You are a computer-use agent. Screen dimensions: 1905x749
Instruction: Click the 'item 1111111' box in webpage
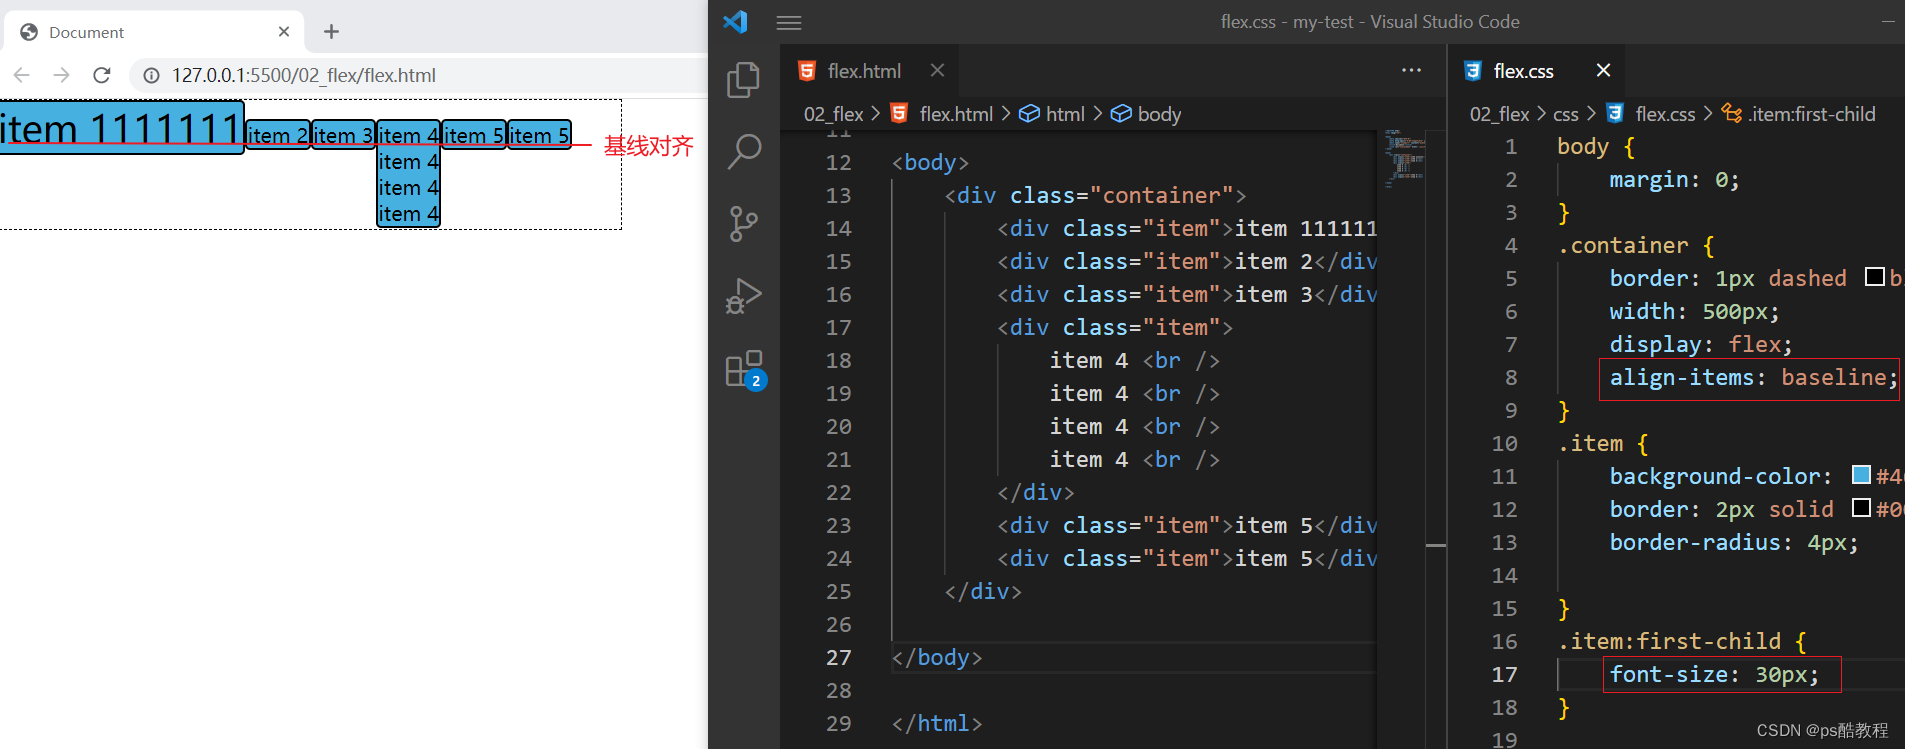[121, 128]
